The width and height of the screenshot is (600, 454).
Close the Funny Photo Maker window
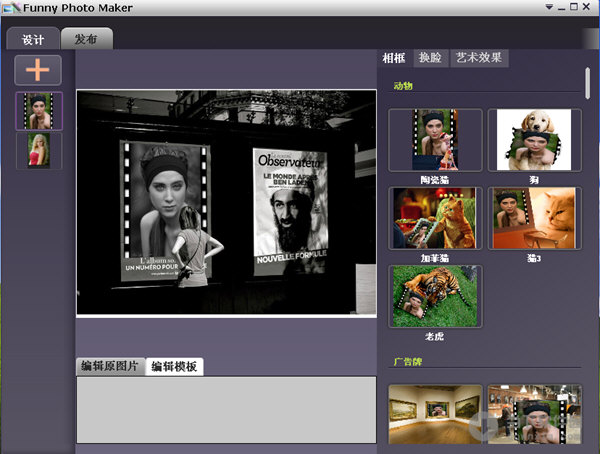(586, 7)
